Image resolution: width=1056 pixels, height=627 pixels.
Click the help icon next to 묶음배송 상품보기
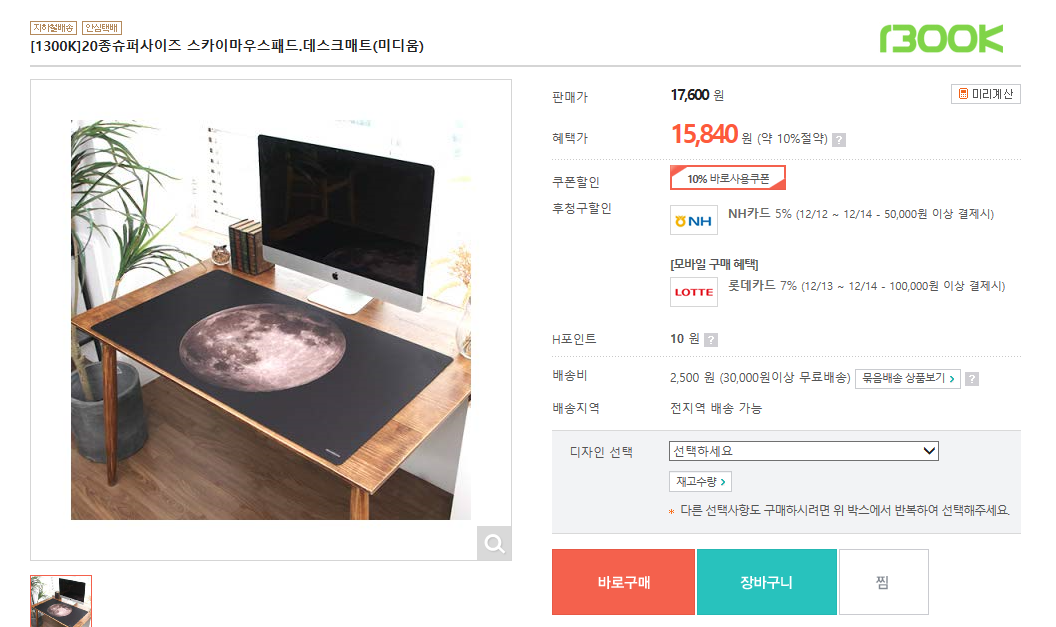tap(972, 379)
